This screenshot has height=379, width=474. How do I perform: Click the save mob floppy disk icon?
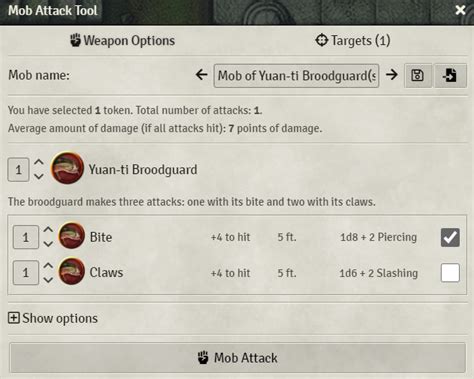[x=418, y=75]
